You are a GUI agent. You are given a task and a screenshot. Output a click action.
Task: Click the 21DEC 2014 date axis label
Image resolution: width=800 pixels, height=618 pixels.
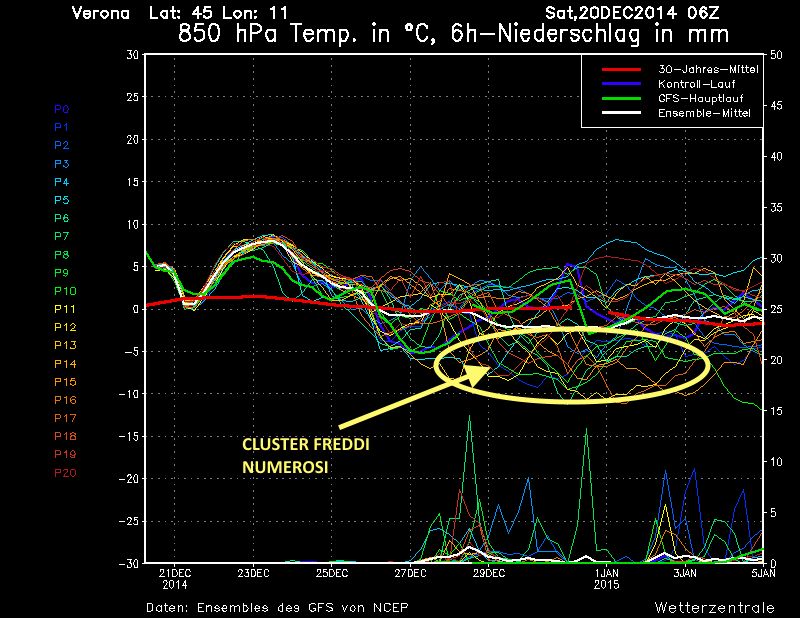(x=175, y=579)
